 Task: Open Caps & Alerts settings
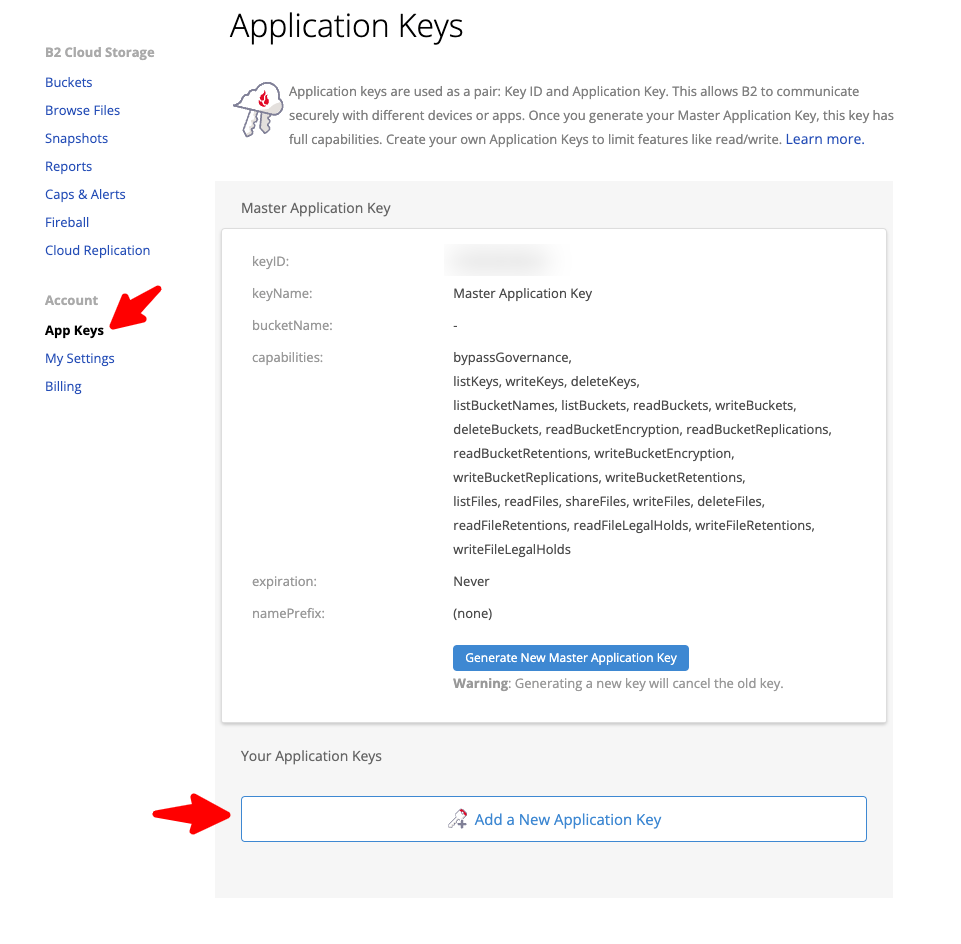pos(85,195)
